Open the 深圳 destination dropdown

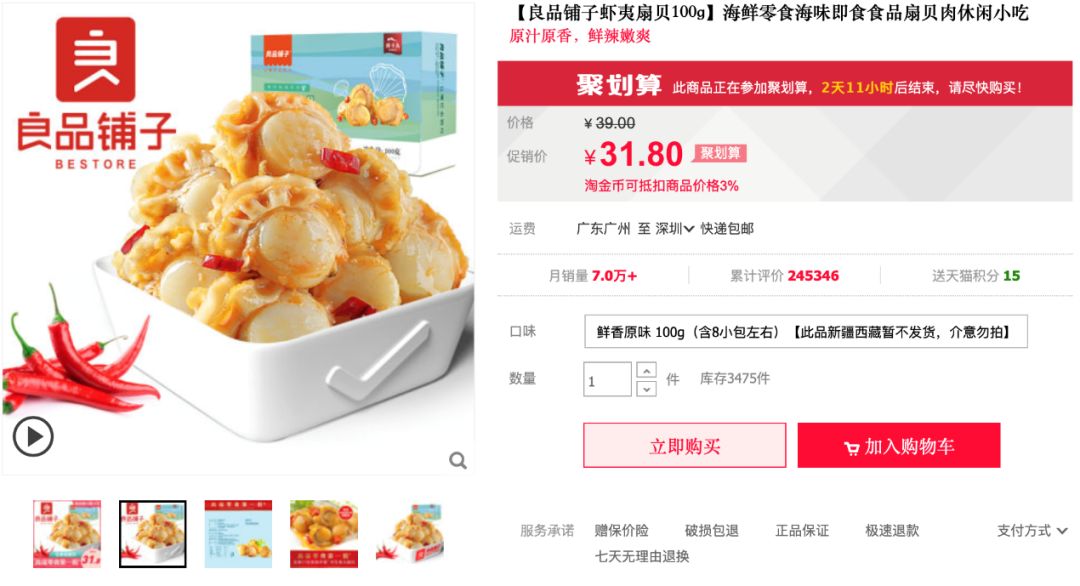[674, 229]
